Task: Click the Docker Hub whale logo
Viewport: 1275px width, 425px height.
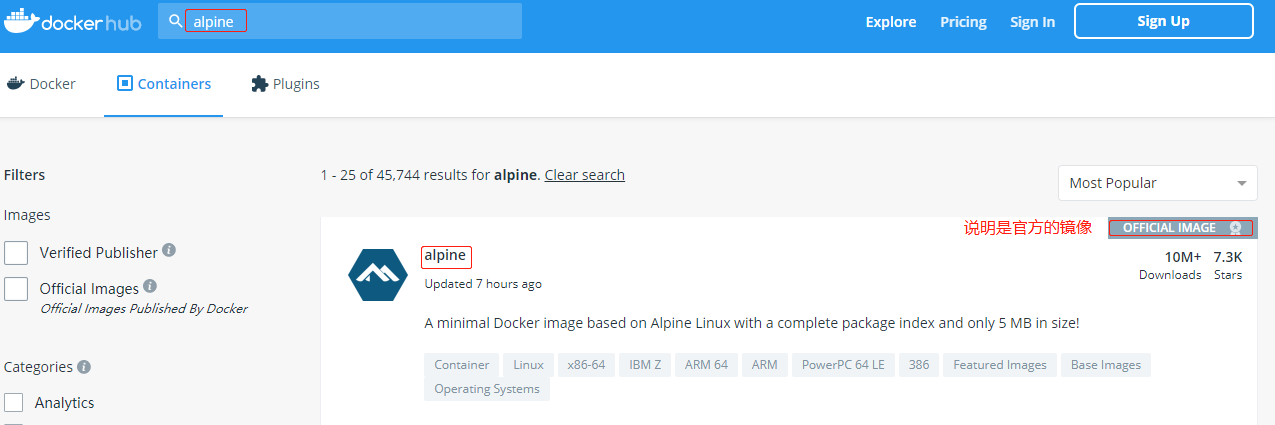Action: pyautogui.click(x=21, y=21)
